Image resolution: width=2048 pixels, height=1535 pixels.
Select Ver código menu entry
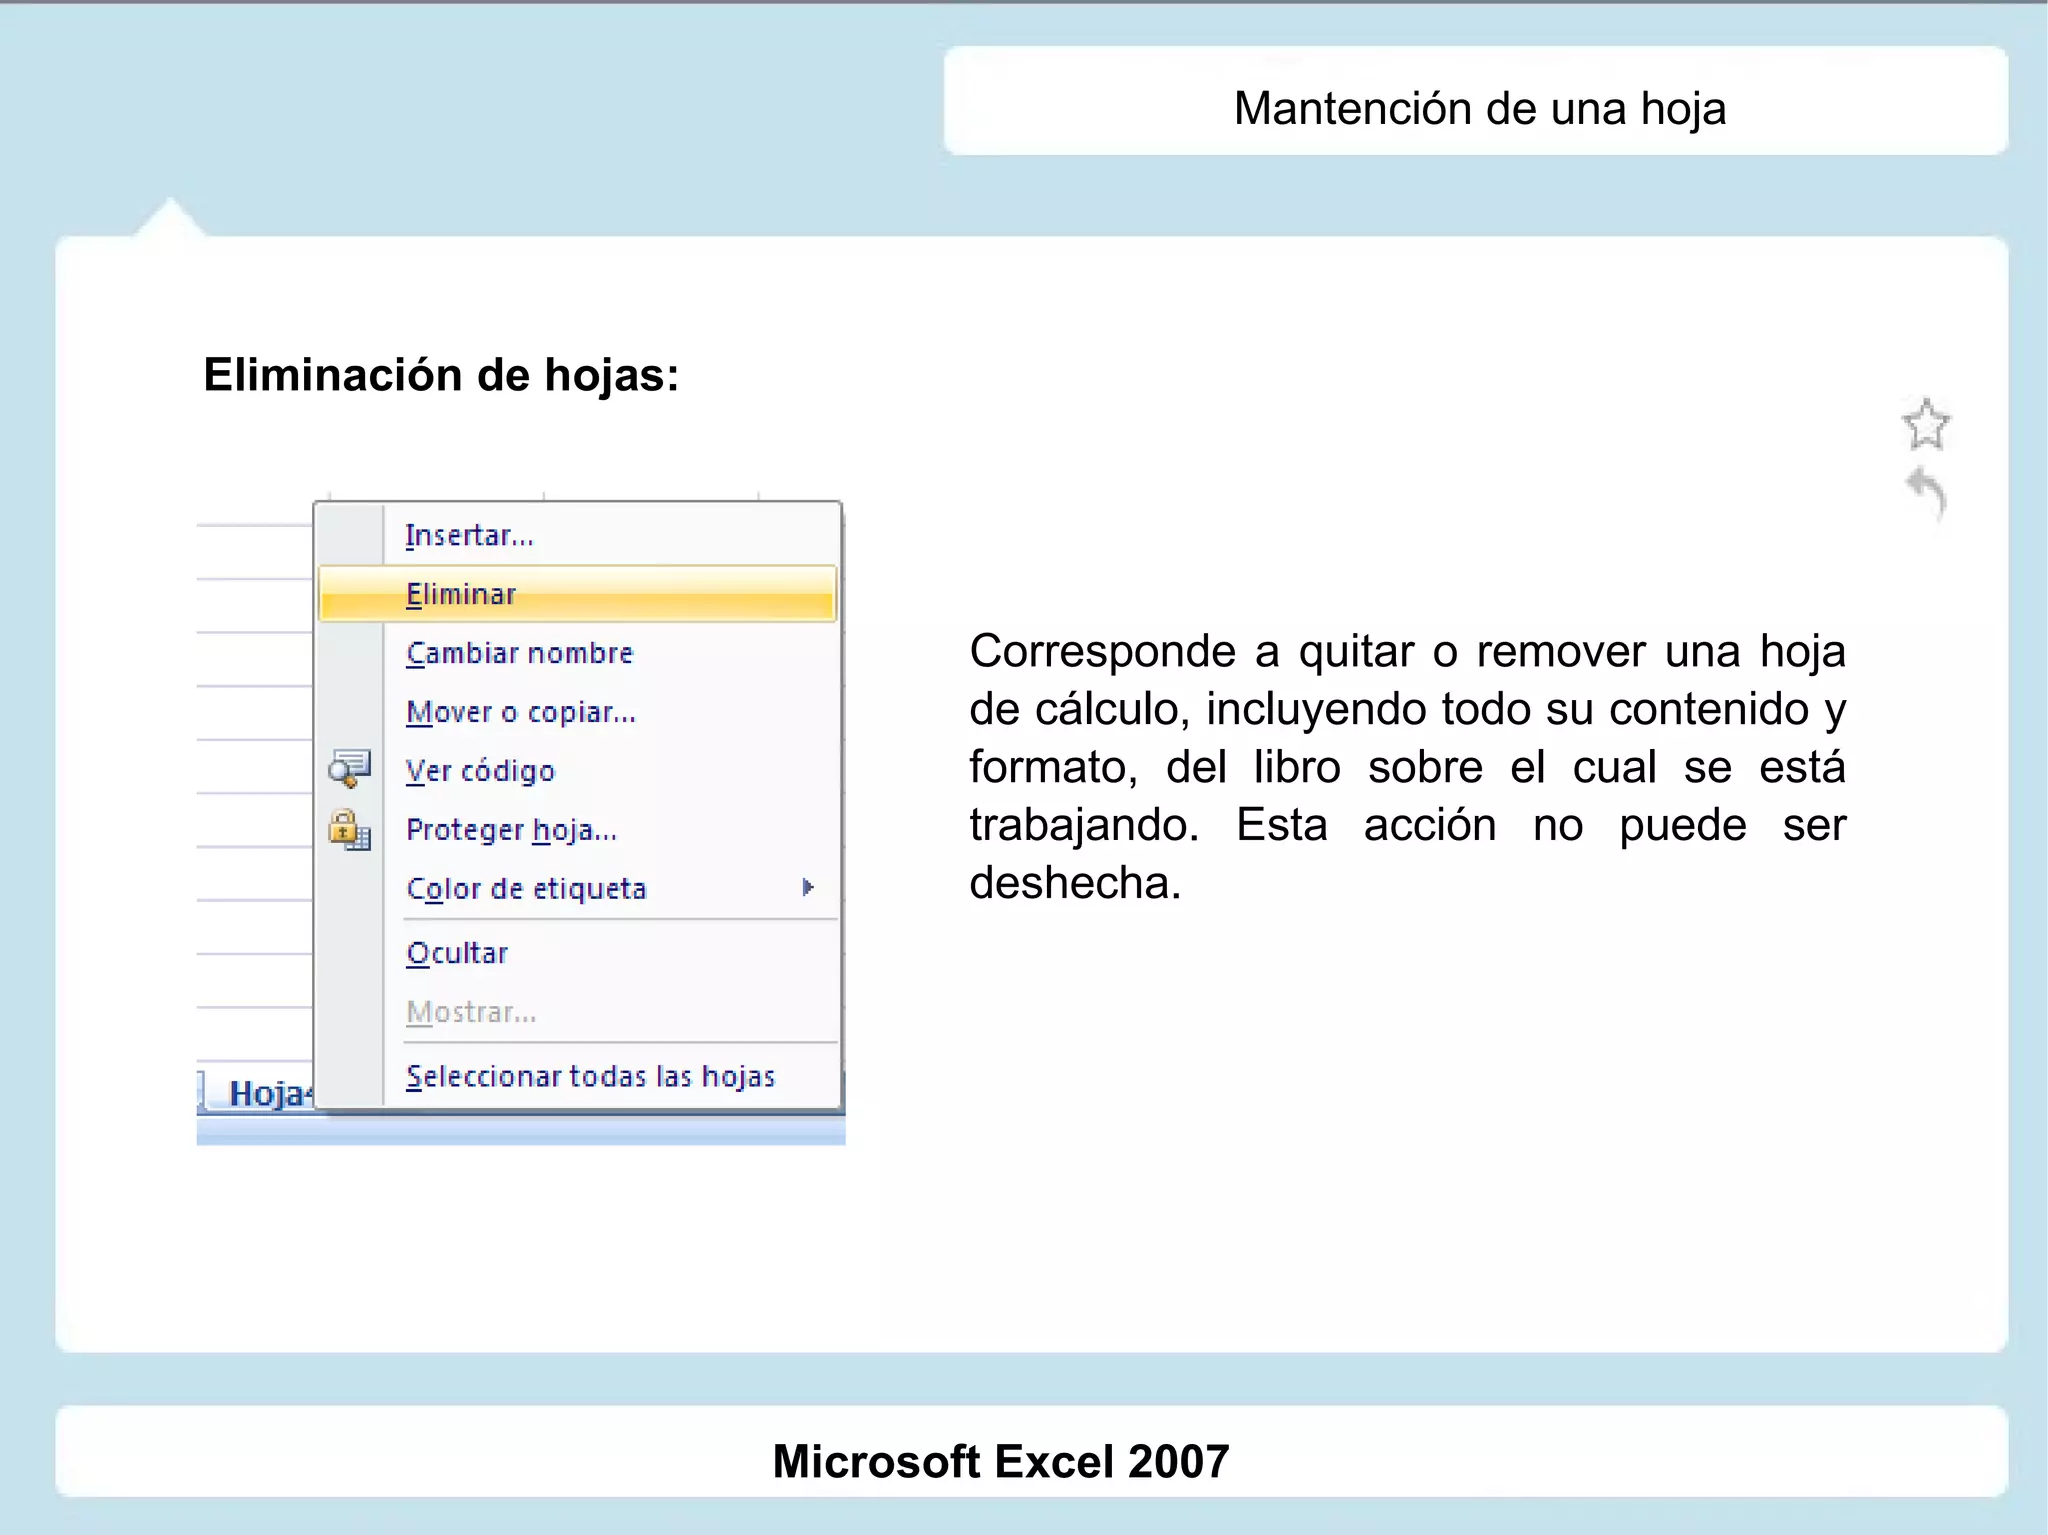[577, 771]
